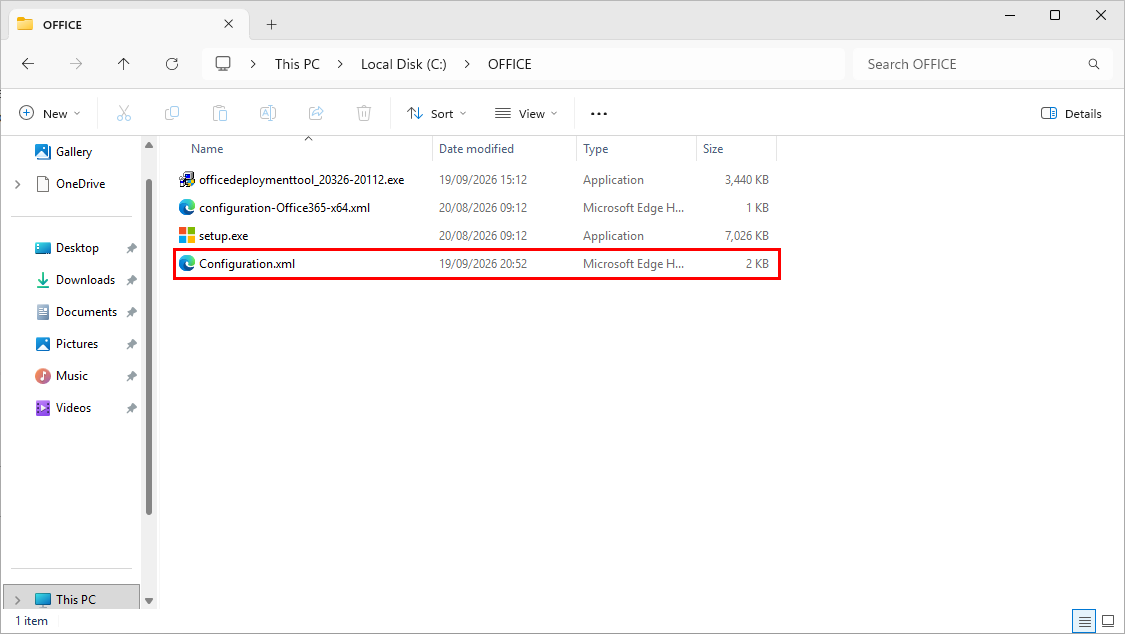Viewport: 1125px width, 634px height.
Task: Open chevron dropdown after Local Disk (C:)
Action: [x=467, y=64]
